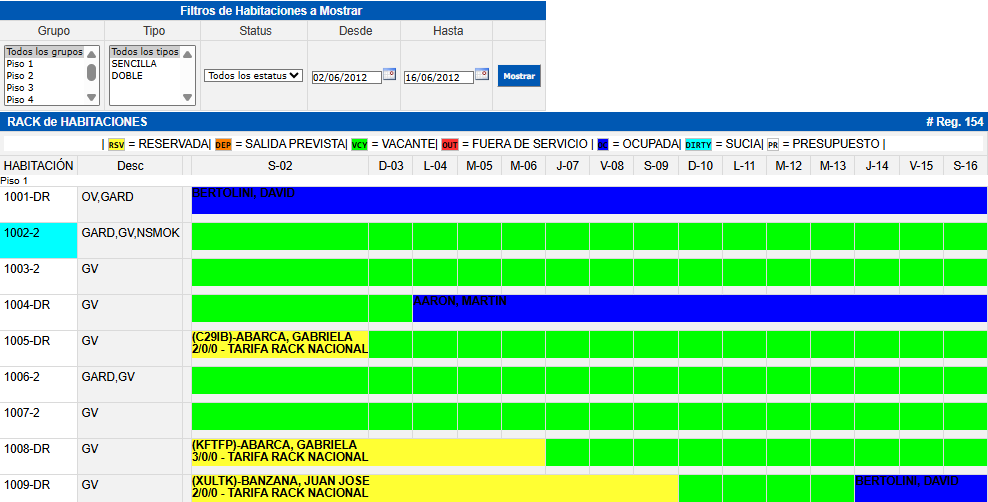The image size is (988, 502).
Task: Click the RSV reservada legend icon
Action: tap(116, 144)
